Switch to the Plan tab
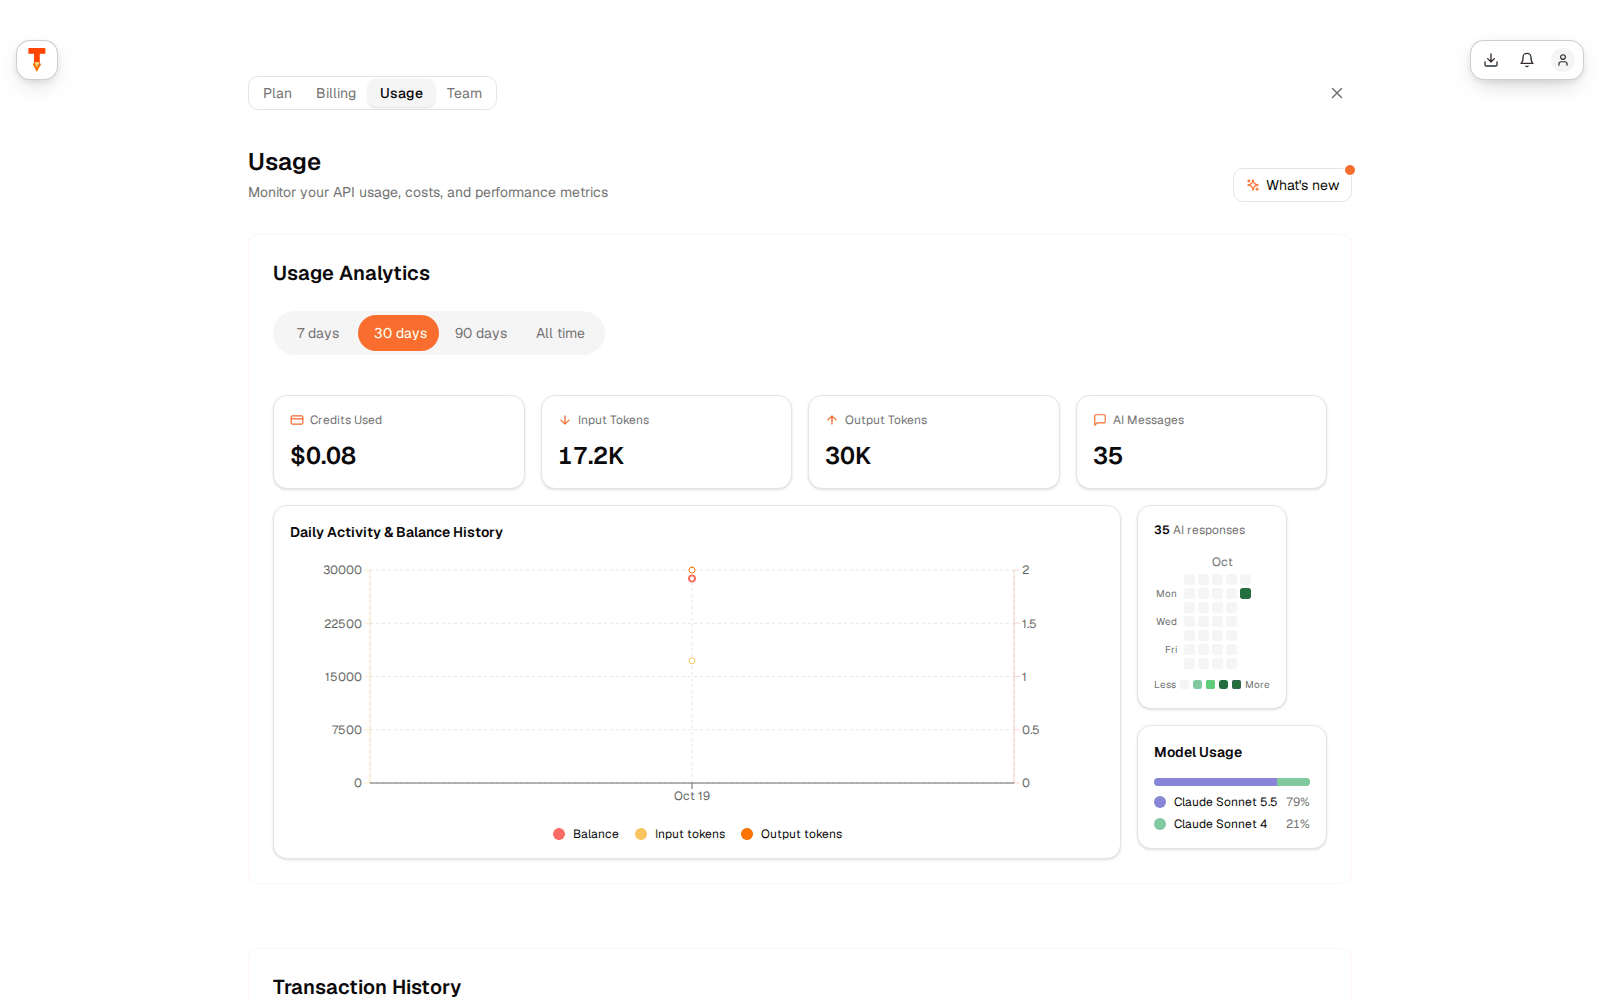This screenshot has height=1000, width=1600. pos(277,93)
